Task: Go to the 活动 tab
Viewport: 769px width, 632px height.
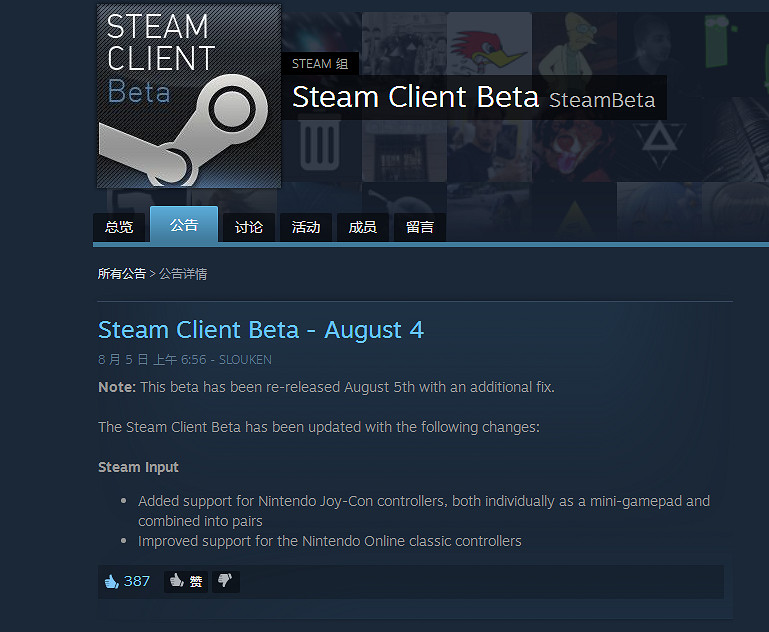Action: [x=306, y=227]
